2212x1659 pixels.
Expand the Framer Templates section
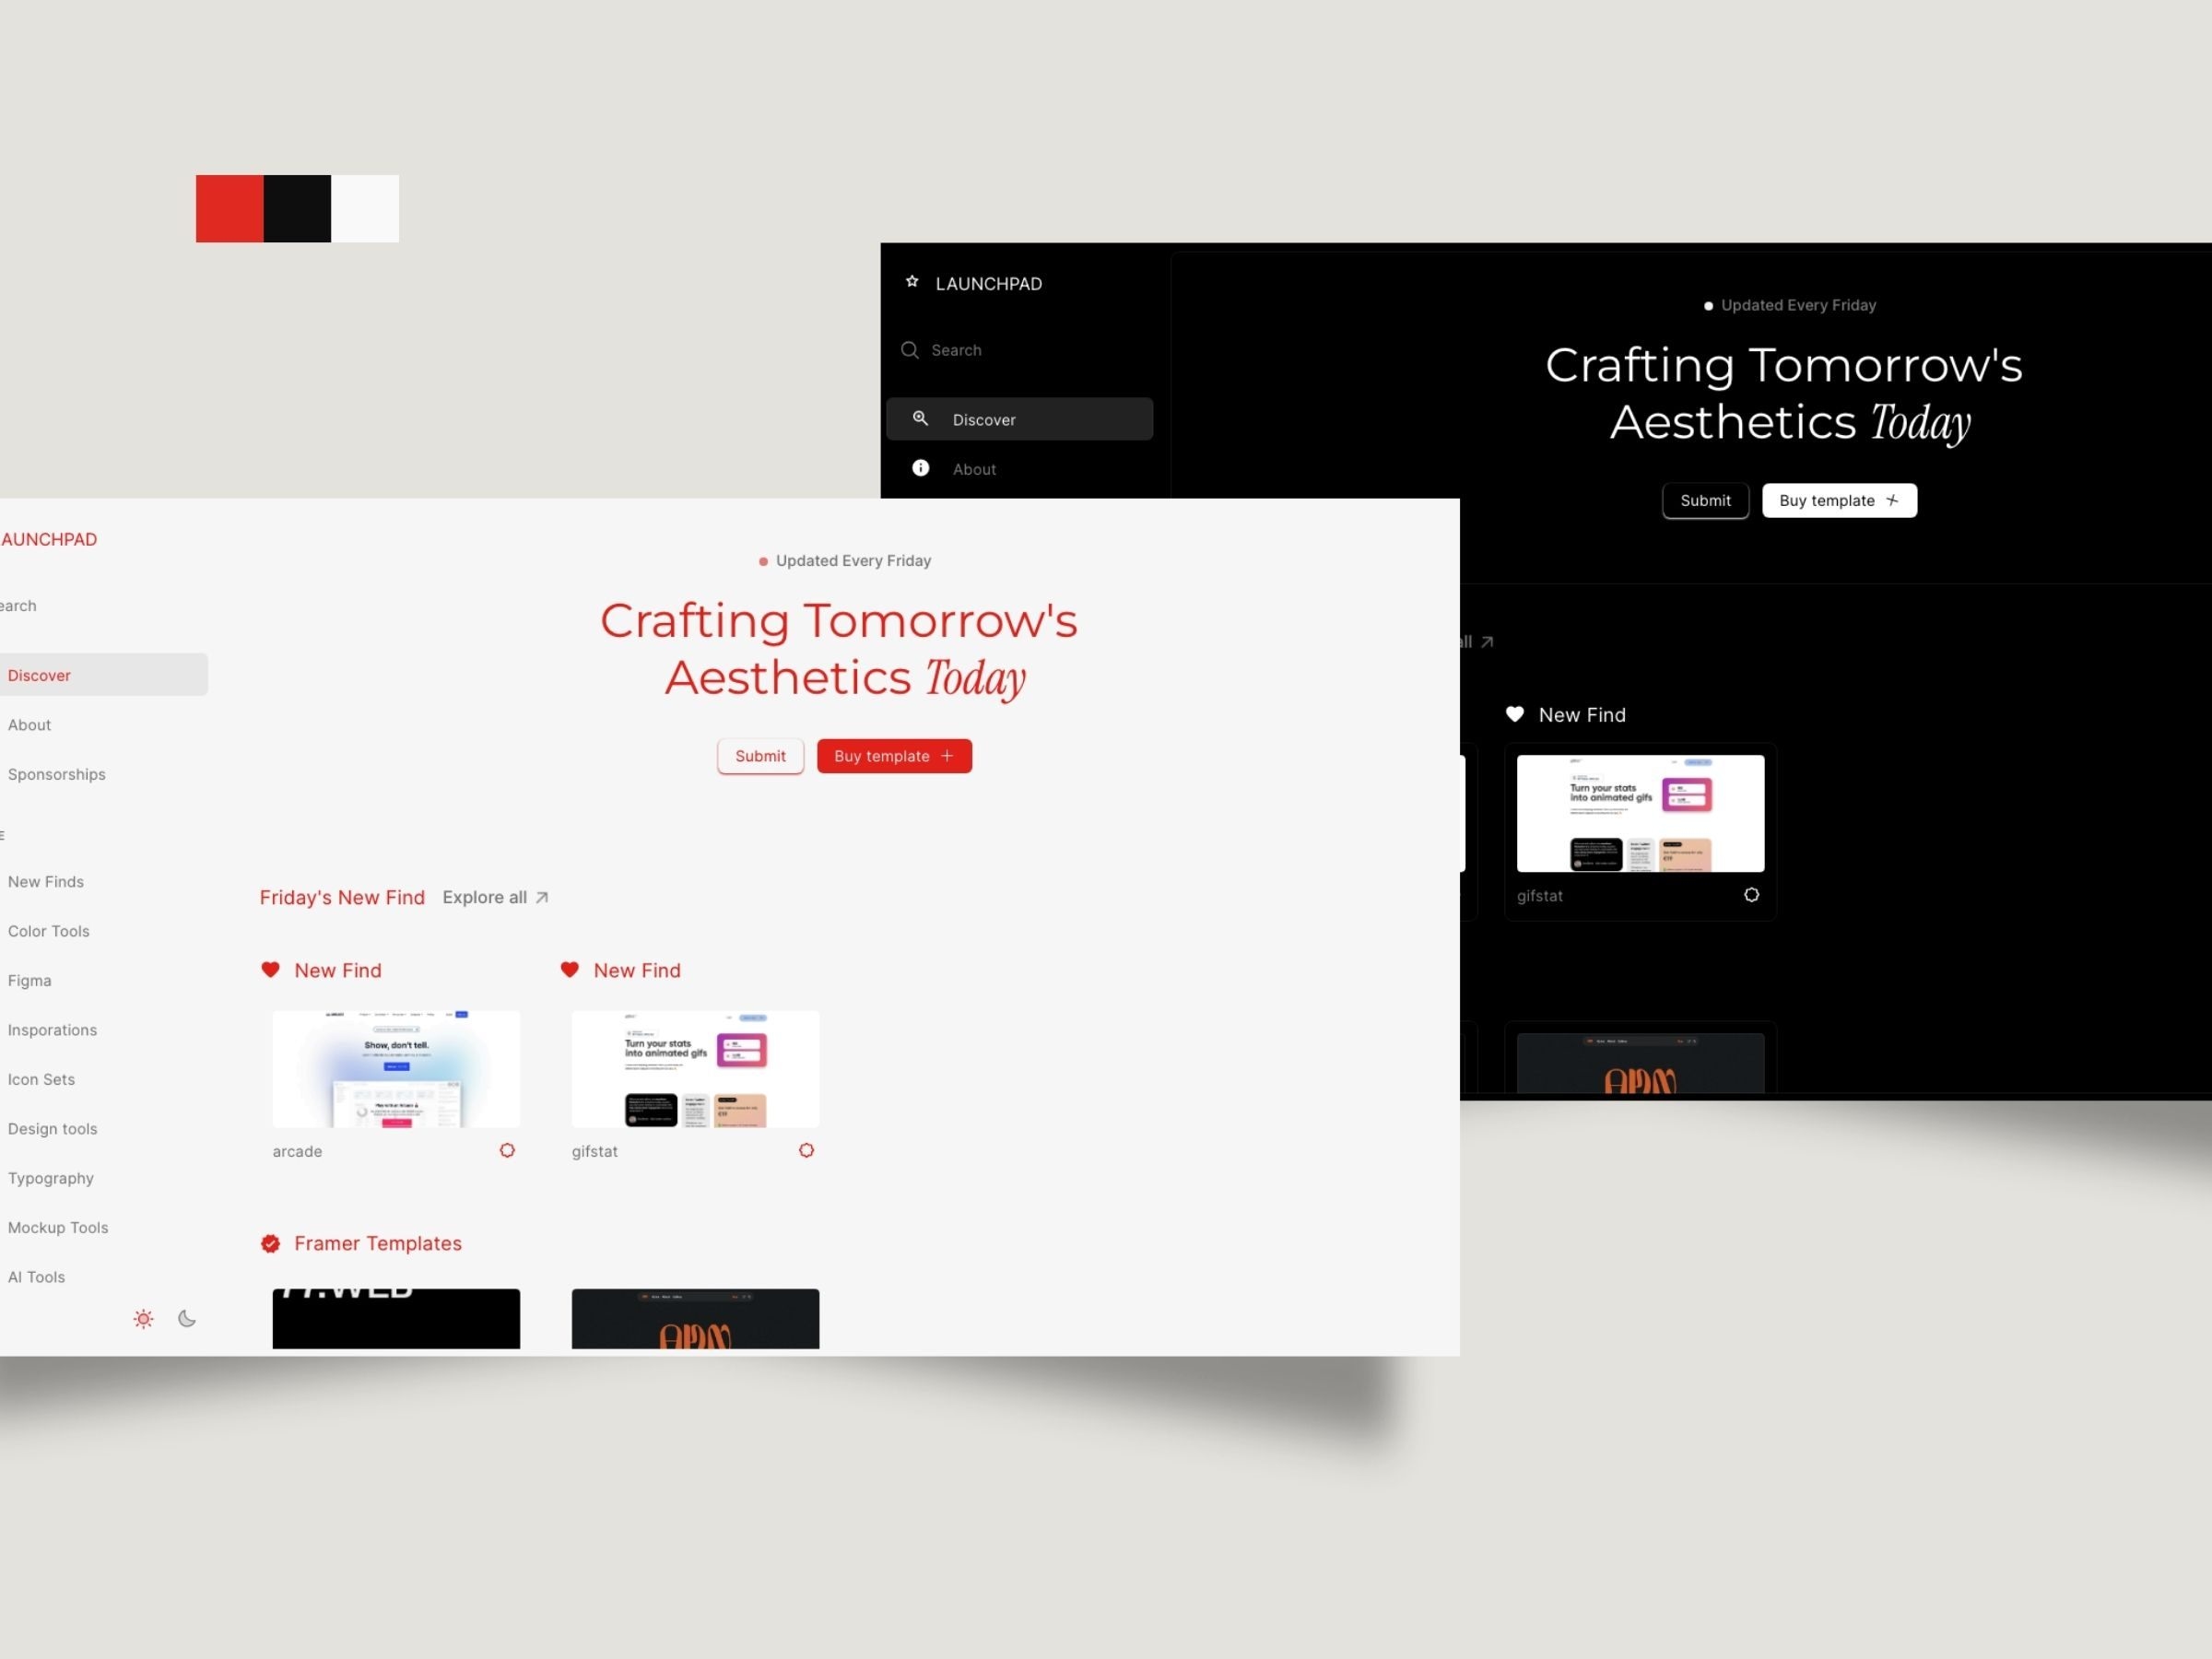coord(378,1242)
